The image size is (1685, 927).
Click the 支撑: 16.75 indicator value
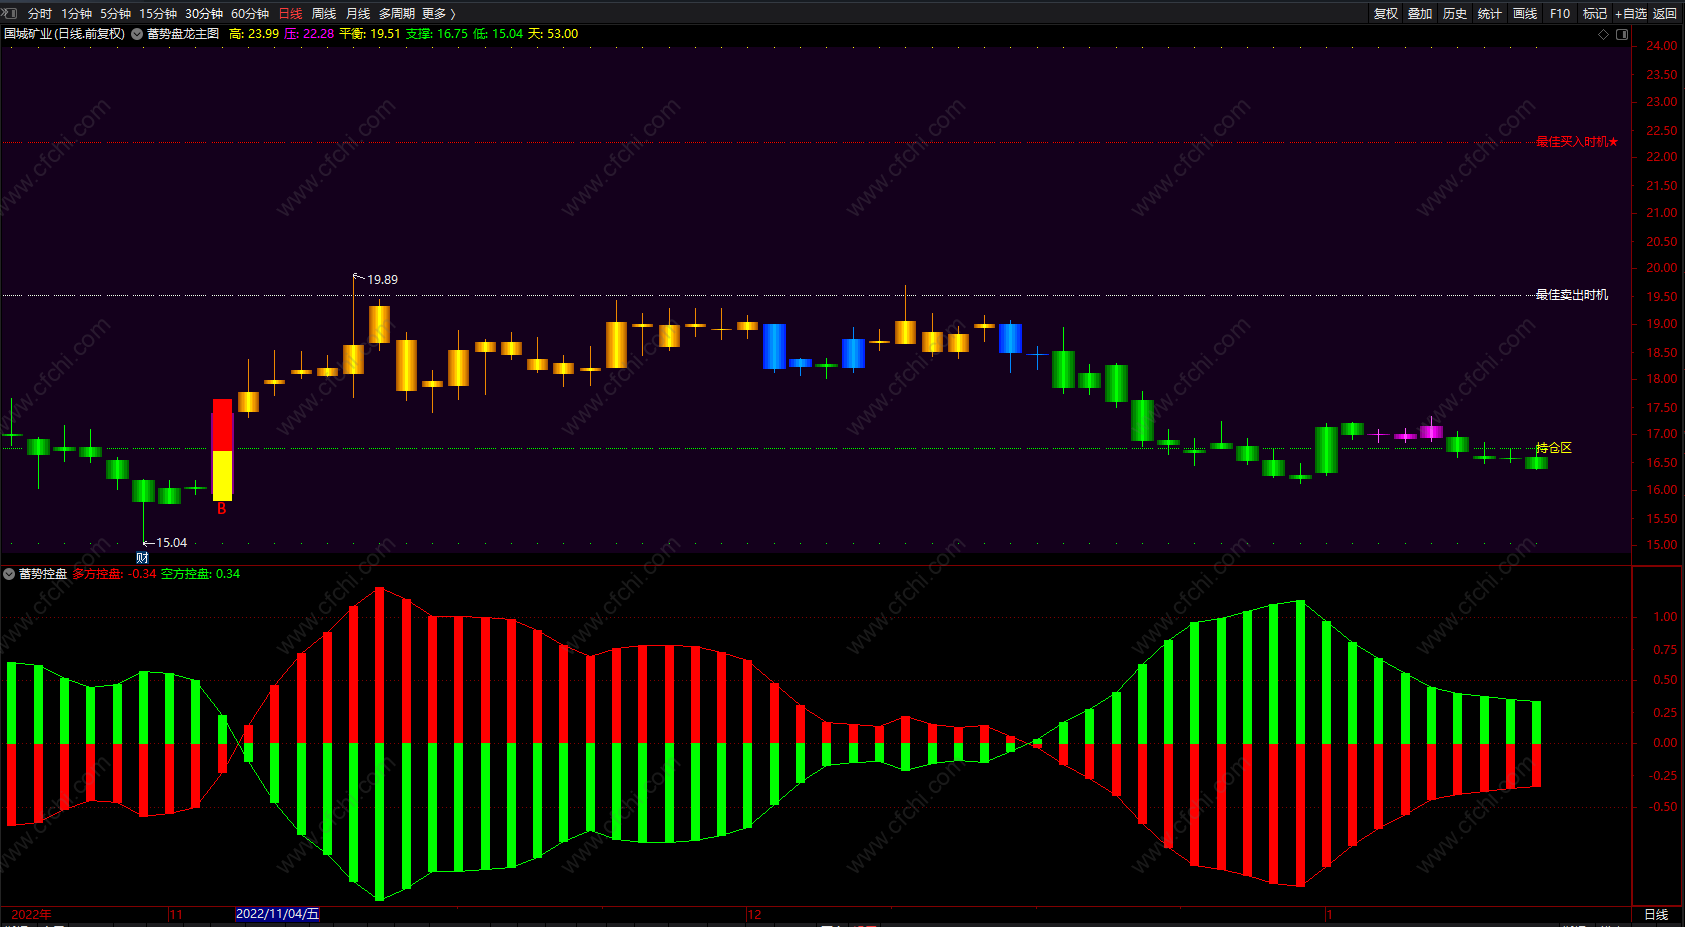pyautogui.click(x=436, y=34)
